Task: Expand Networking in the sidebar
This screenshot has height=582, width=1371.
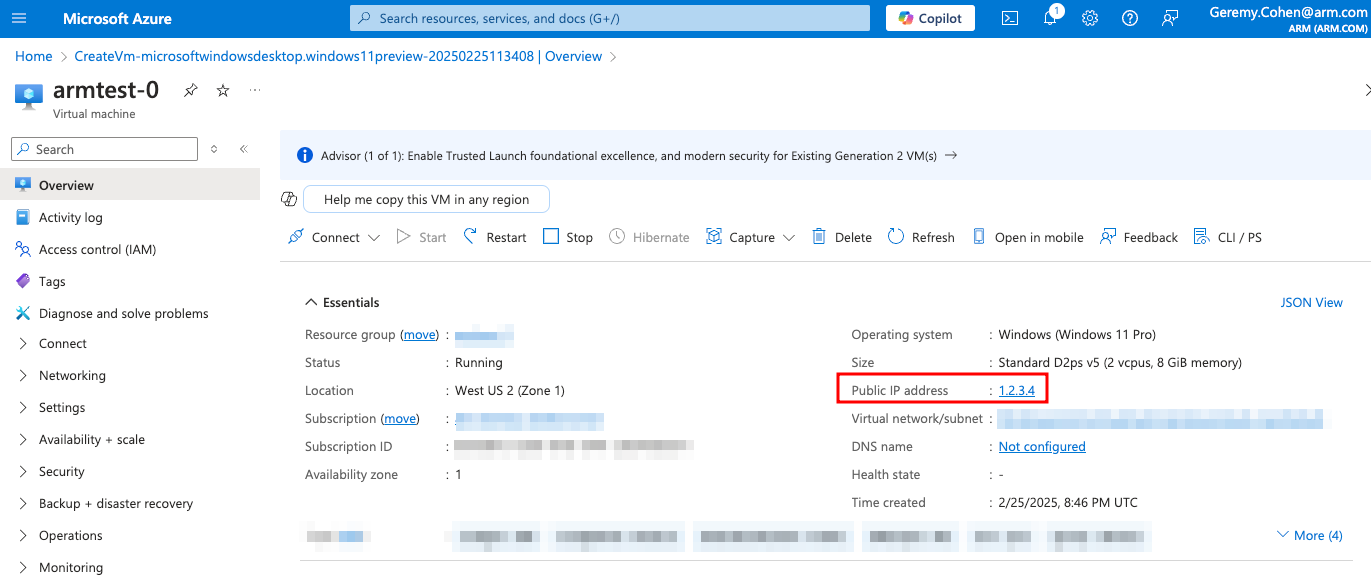Action: tap(72, 375)
